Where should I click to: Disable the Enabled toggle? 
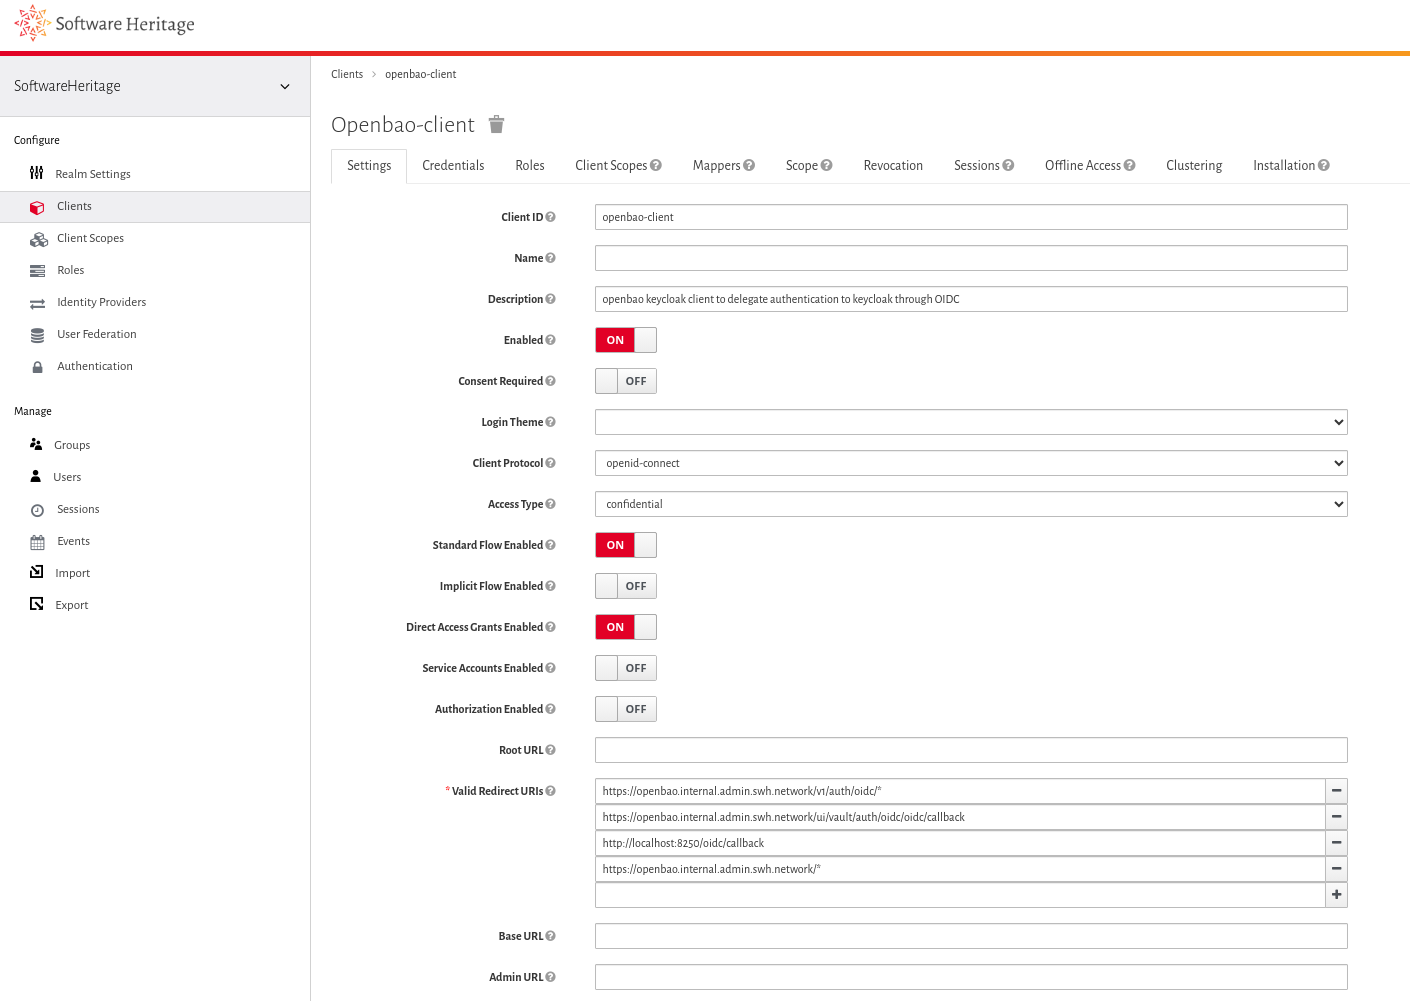click(x=625, y=340)
